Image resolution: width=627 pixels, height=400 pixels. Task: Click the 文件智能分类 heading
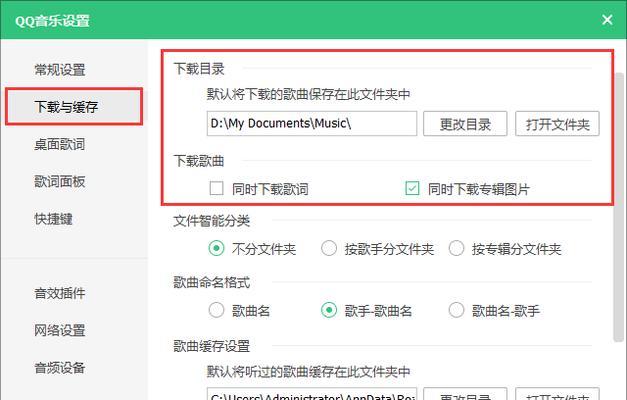click(212, 220)
